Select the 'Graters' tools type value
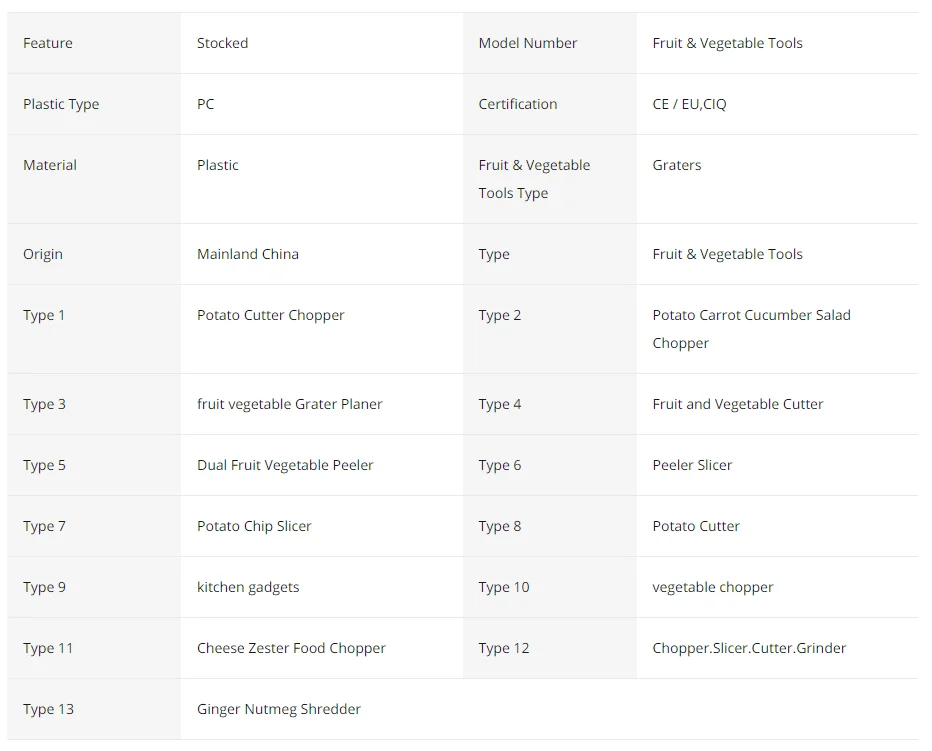 pos(676,165)
